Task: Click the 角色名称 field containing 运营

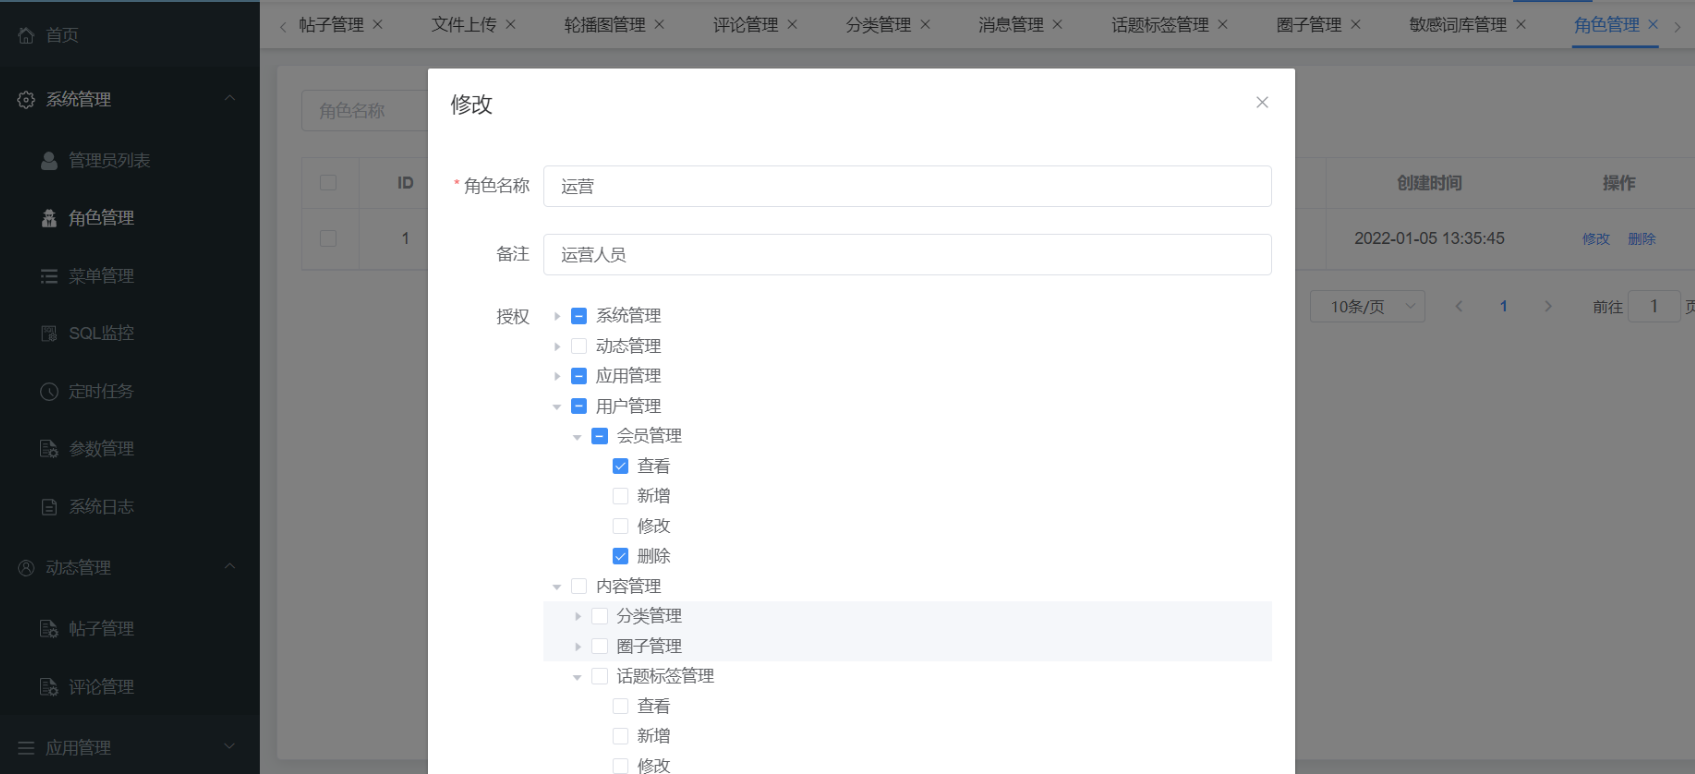Action: (907, 186)
